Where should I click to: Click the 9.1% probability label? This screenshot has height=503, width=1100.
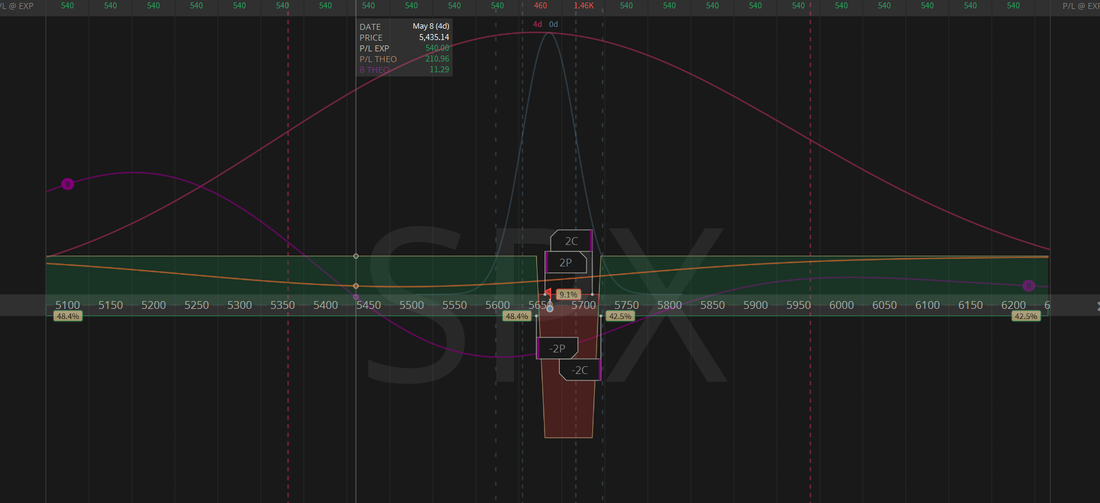click(x=568, y=295)
